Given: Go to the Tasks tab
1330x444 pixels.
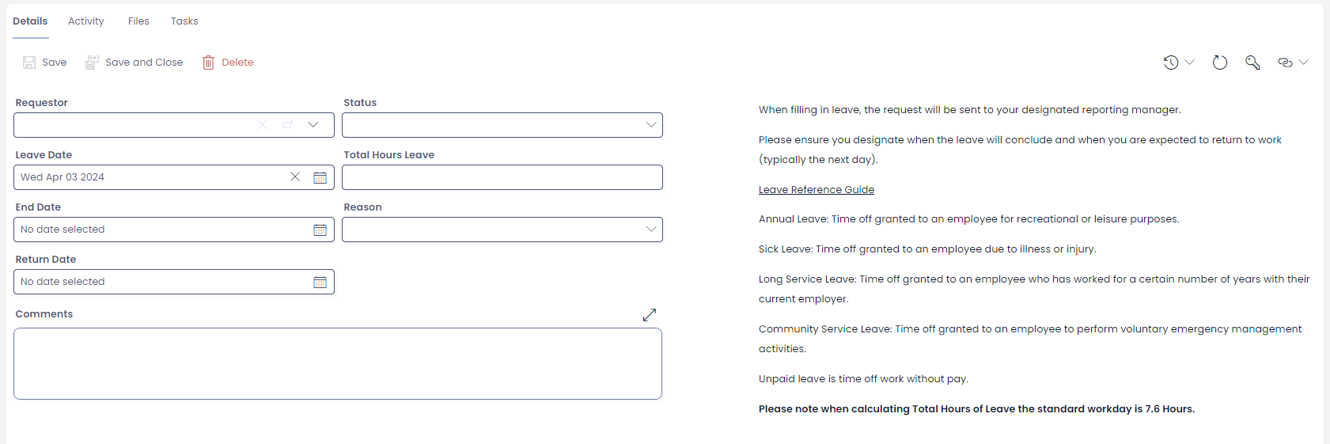Looking at the screenshot, I should coord(184,21).
